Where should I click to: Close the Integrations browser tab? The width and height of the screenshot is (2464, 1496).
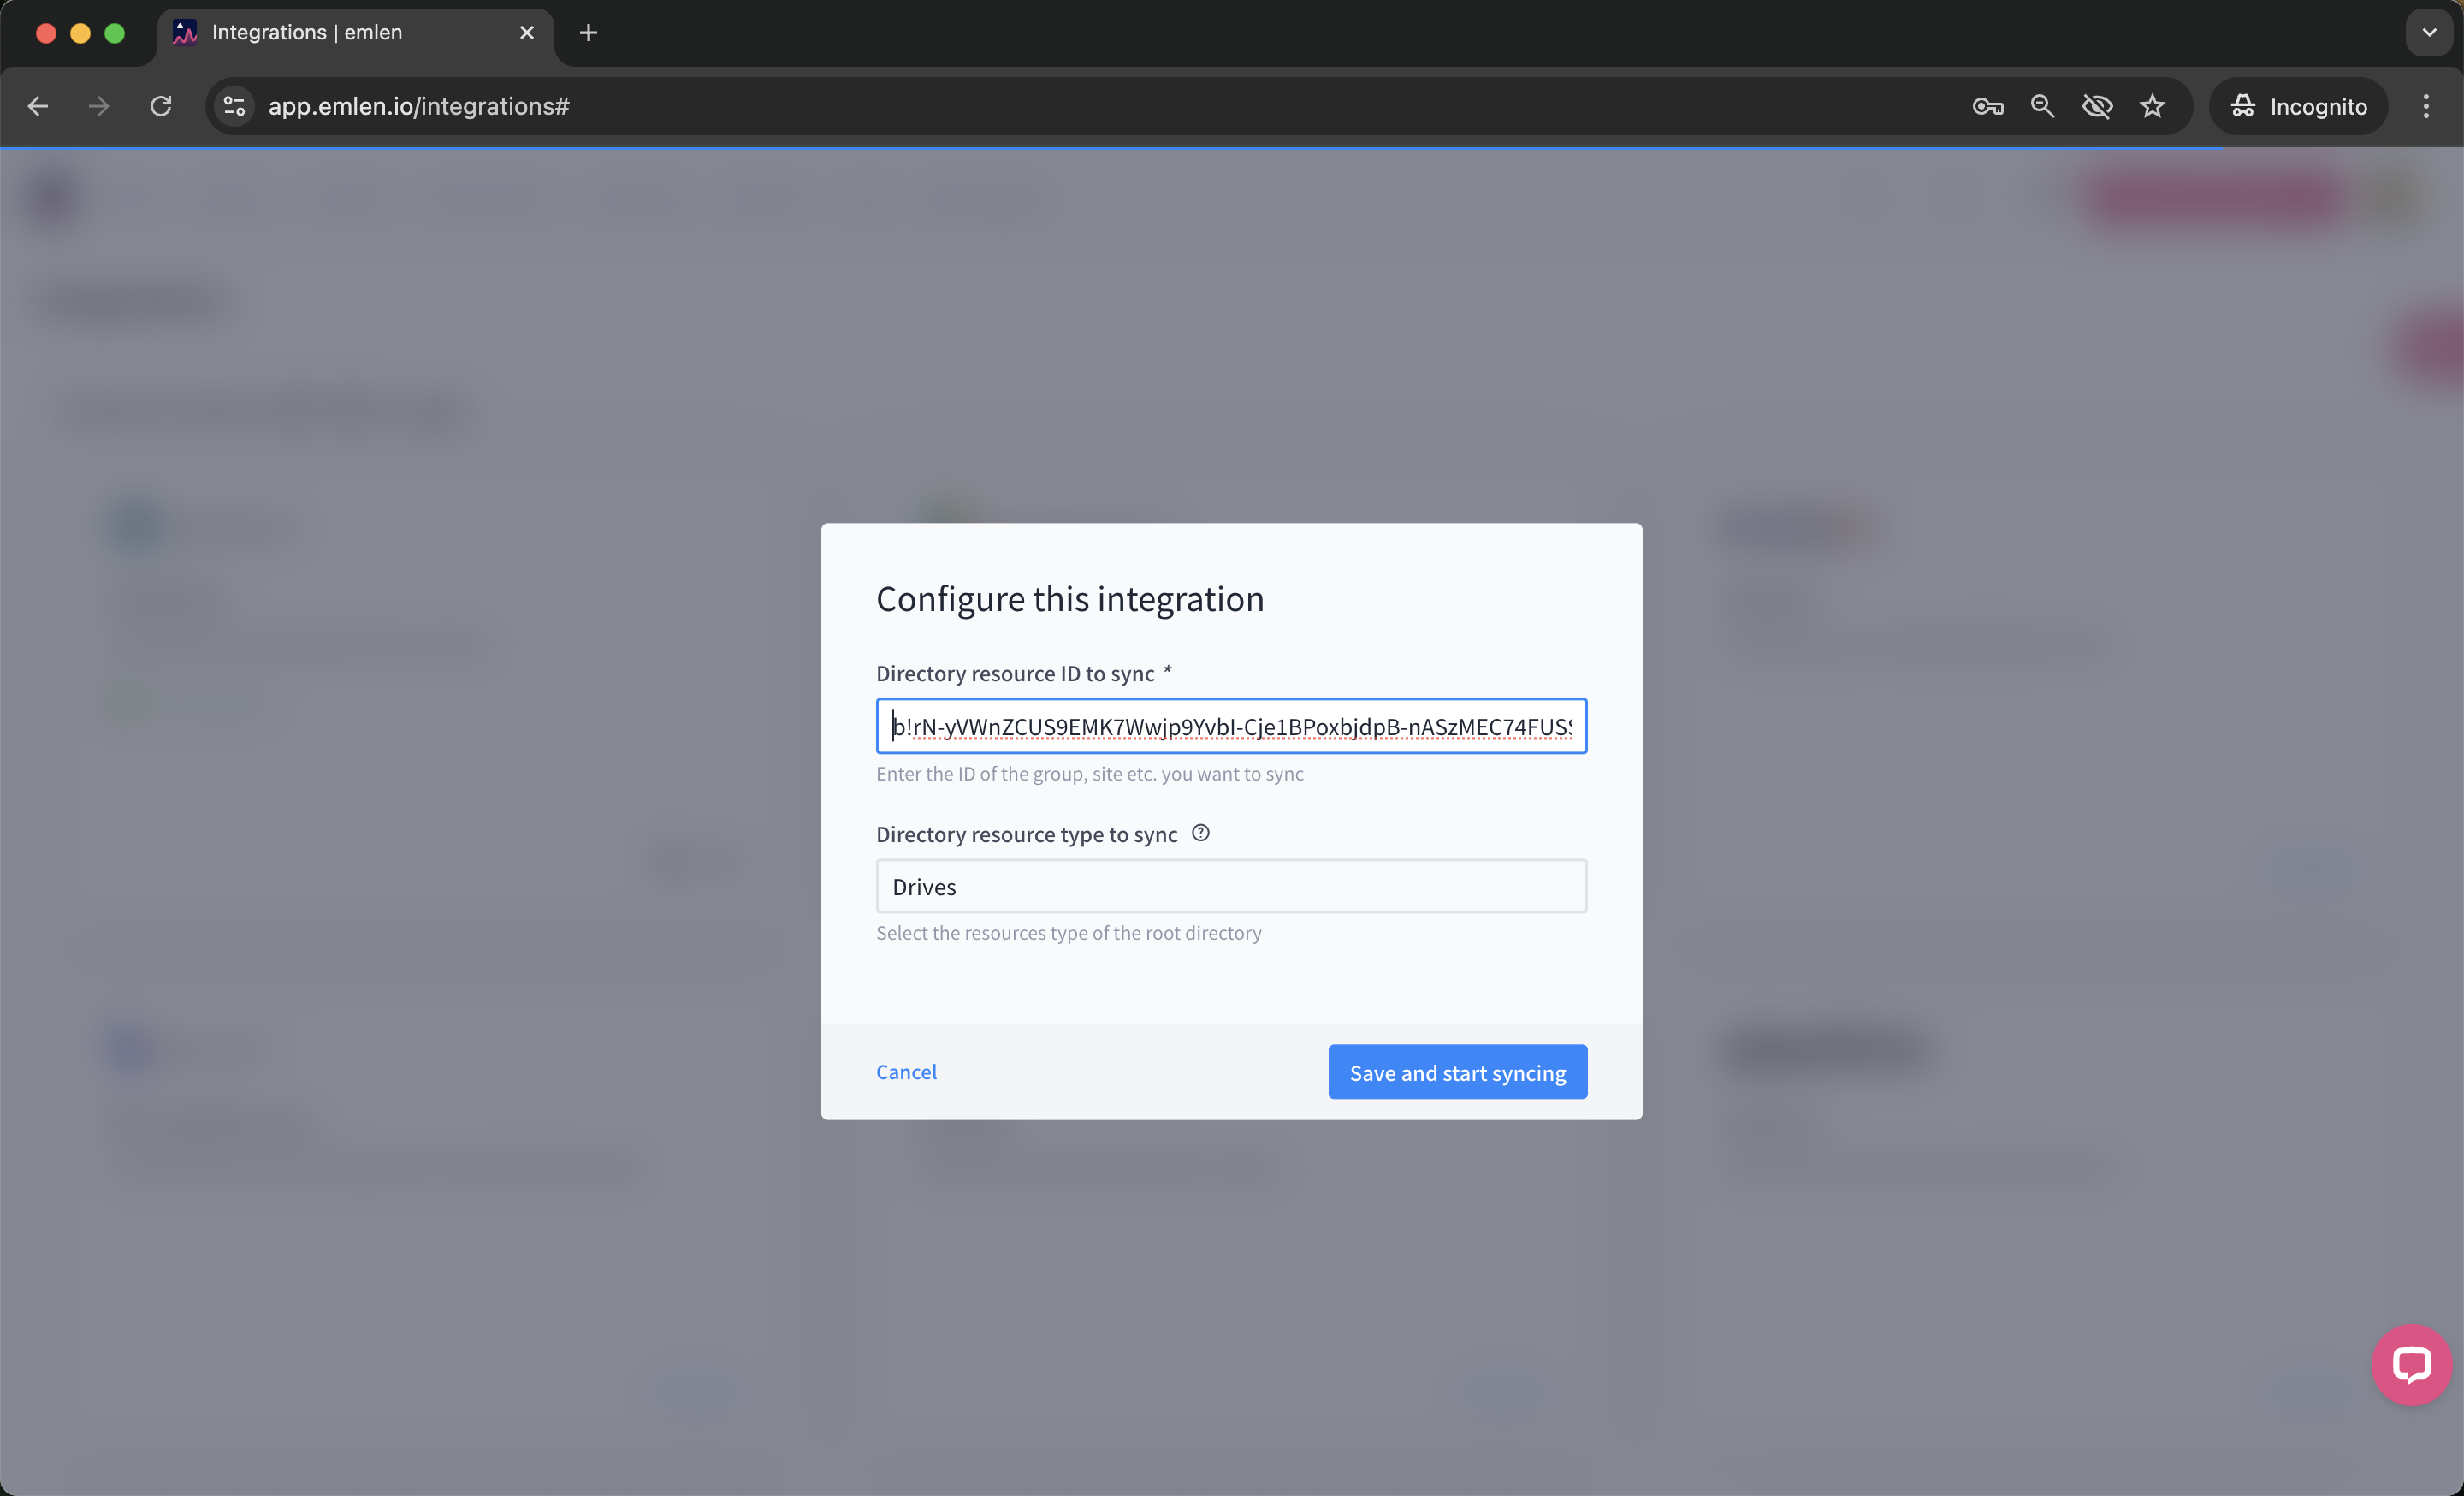point(527,33)
